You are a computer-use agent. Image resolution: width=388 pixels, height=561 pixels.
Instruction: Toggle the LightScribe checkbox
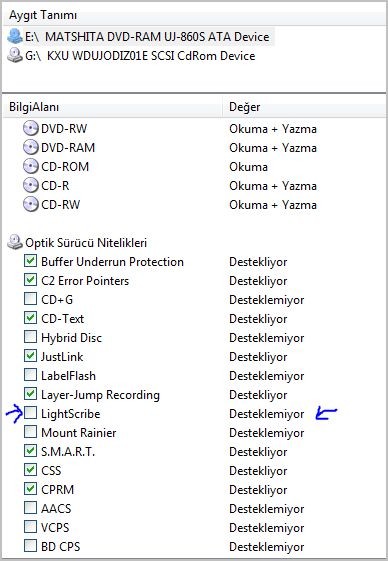click(x=30, y=413)
